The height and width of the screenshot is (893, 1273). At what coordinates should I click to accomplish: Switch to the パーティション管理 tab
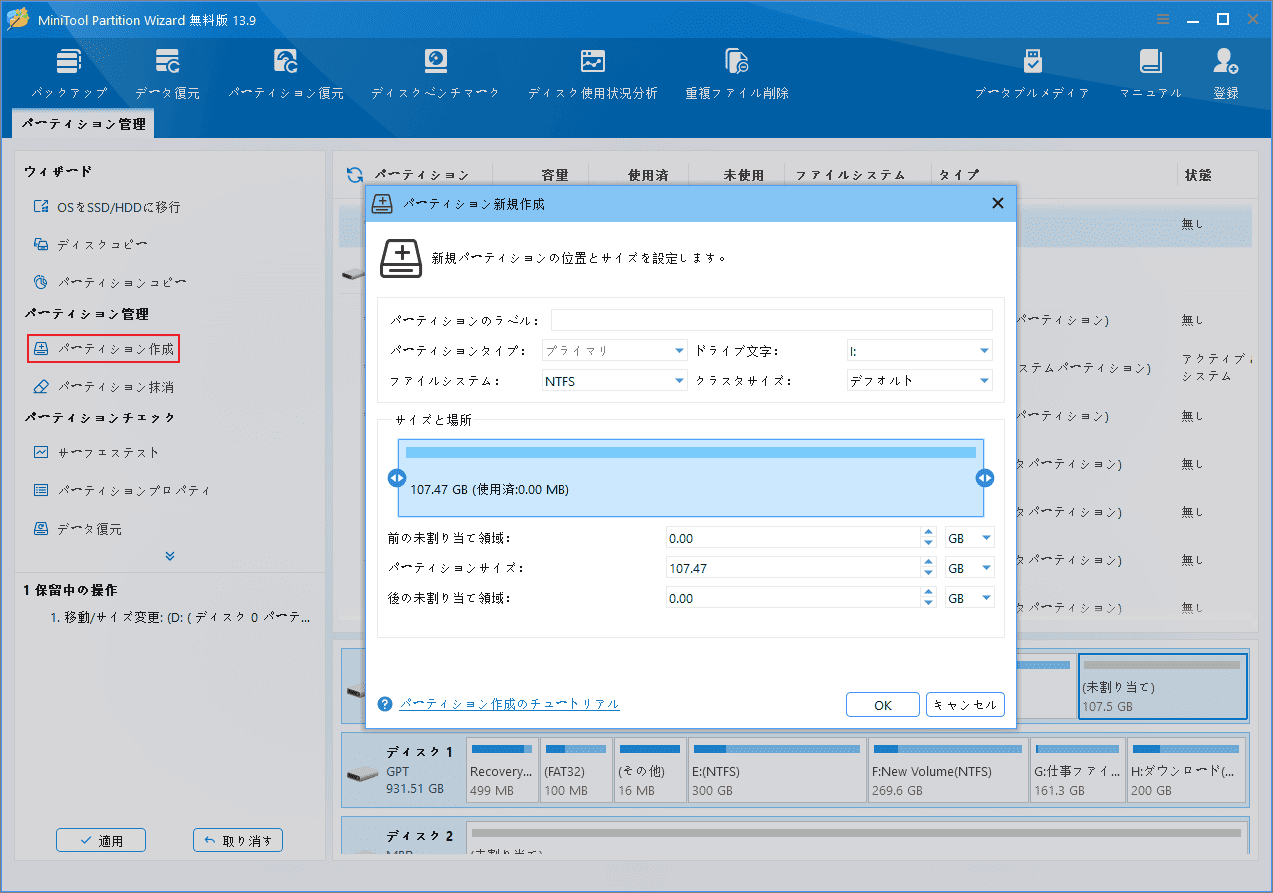84,124
